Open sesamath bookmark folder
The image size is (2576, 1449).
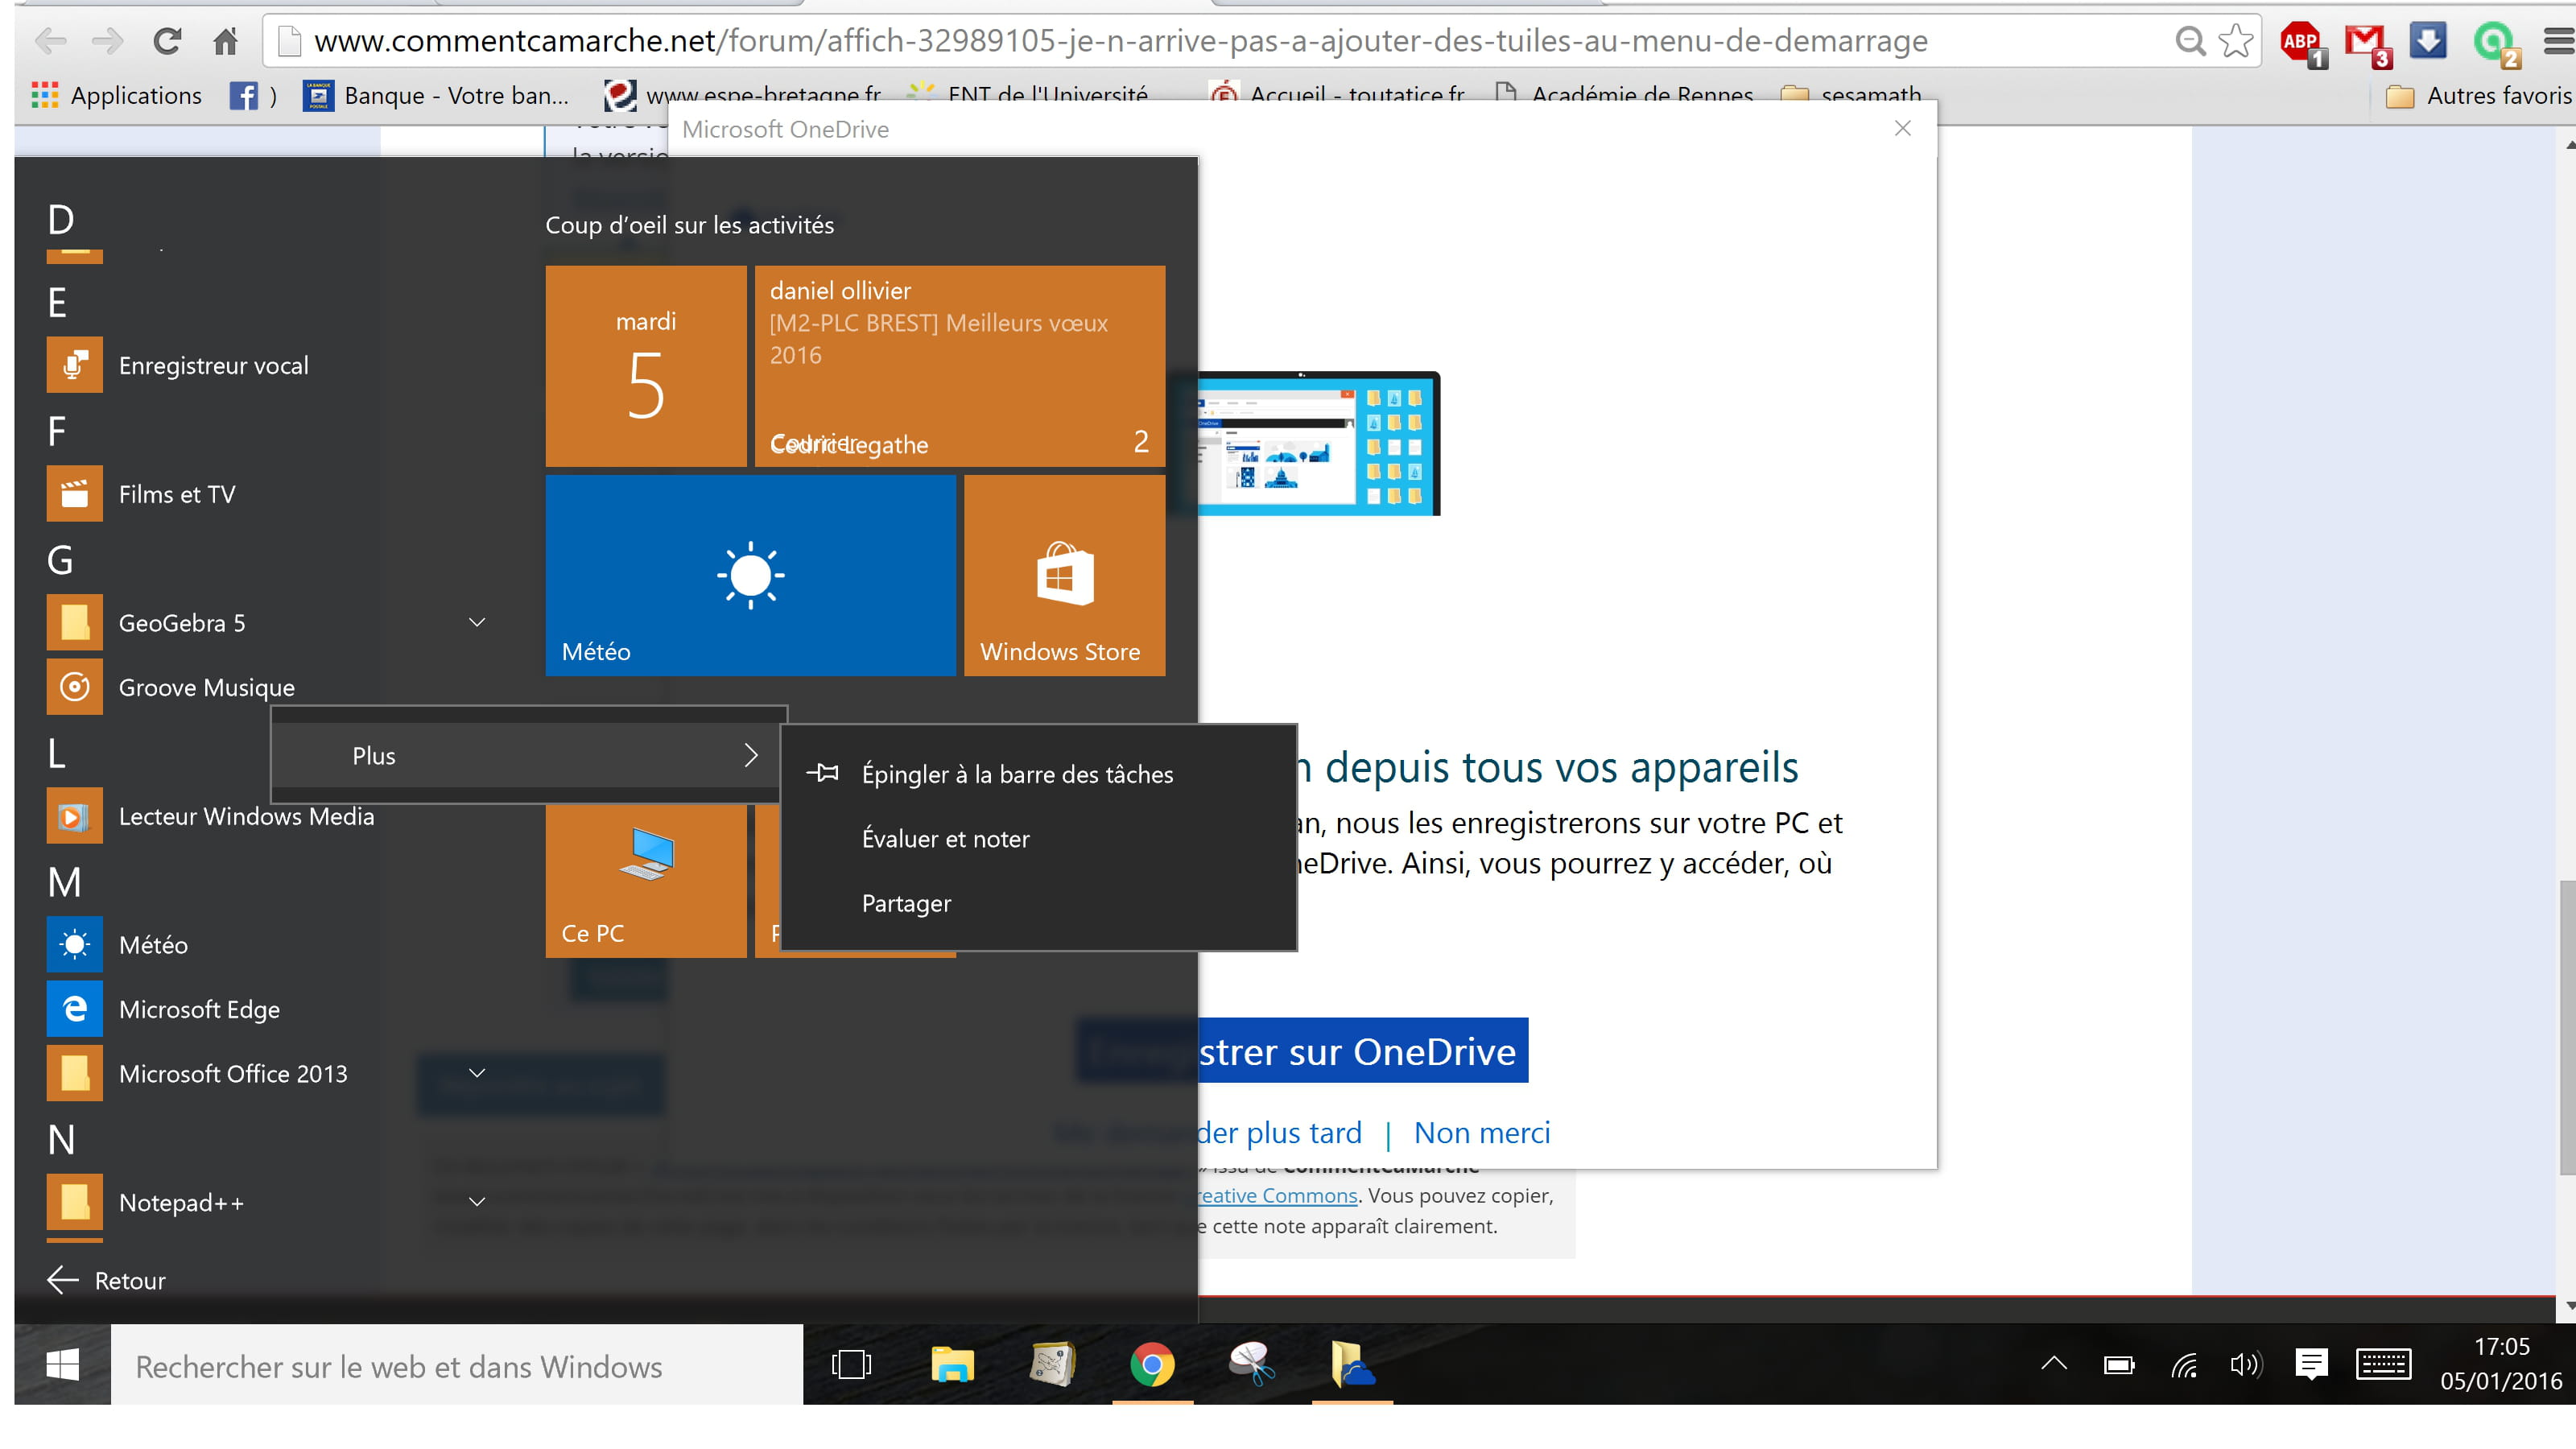tap(1852, 94)
